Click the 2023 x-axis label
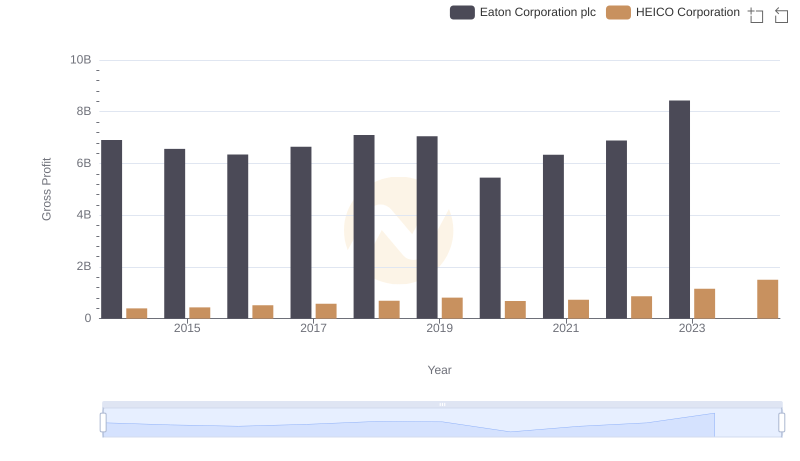Viewport: 800px width, 461px height. click(x=692, y=328)
